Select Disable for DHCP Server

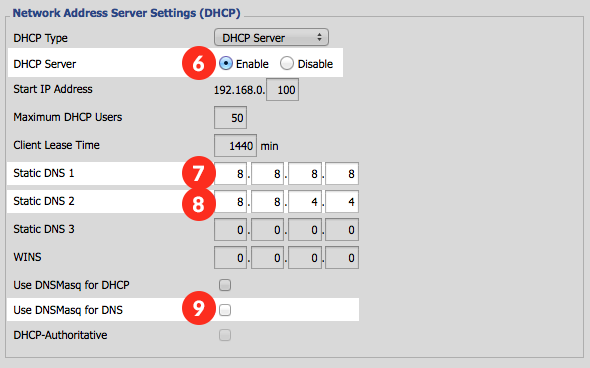pos(286,63)
